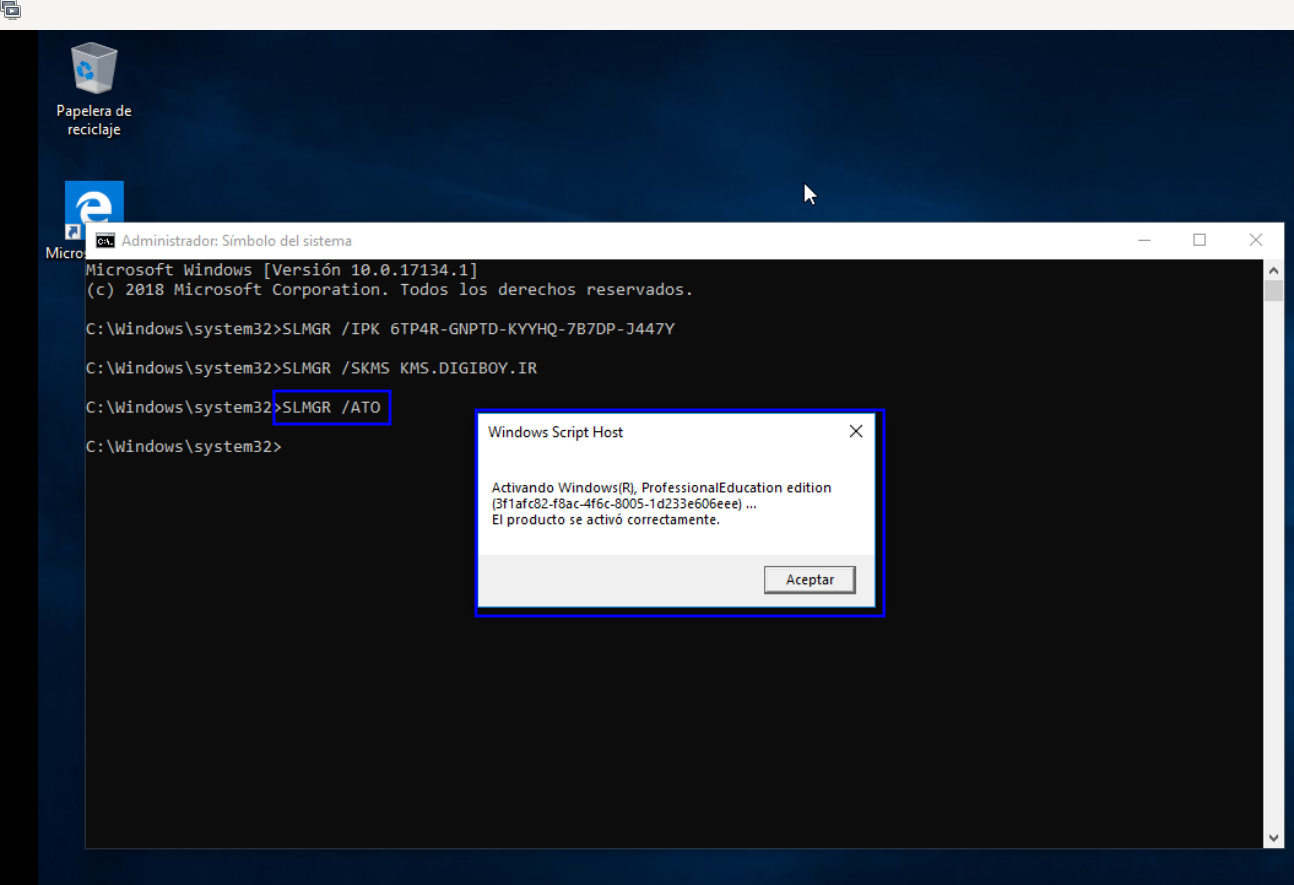Viewport: 1294px width, 885px height.
Task: Click the Microsoft Windows version line
Action: [282, 270]
